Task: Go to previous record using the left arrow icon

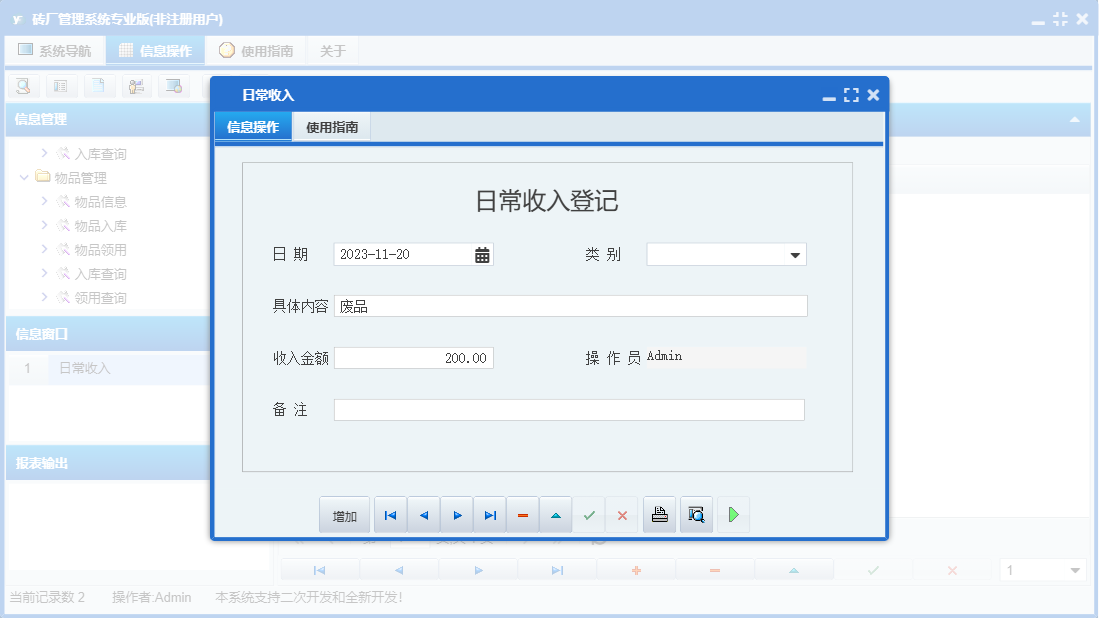Action: (423, 514)
